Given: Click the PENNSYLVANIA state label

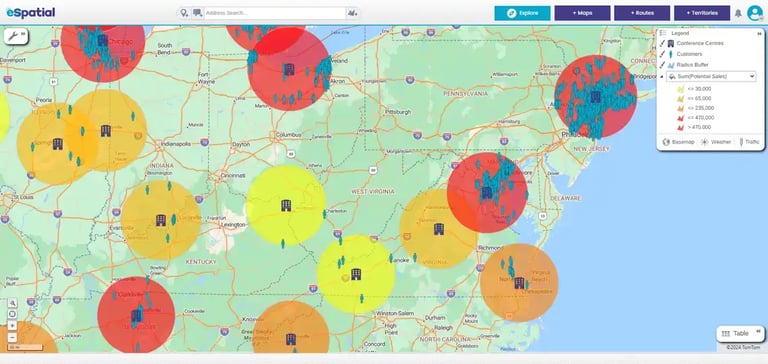Looking at the screenshot, I should (x=466, y=93).
